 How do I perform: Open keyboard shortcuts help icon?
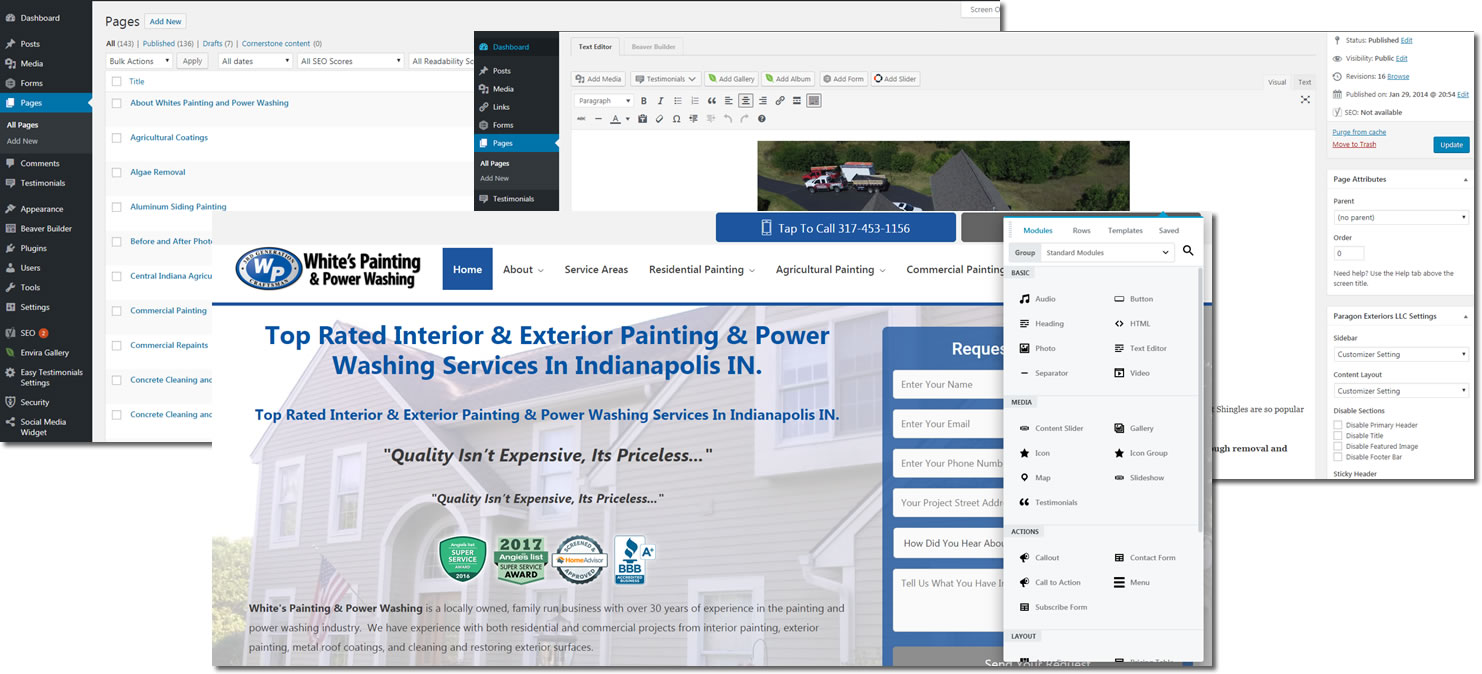(762, 119)
